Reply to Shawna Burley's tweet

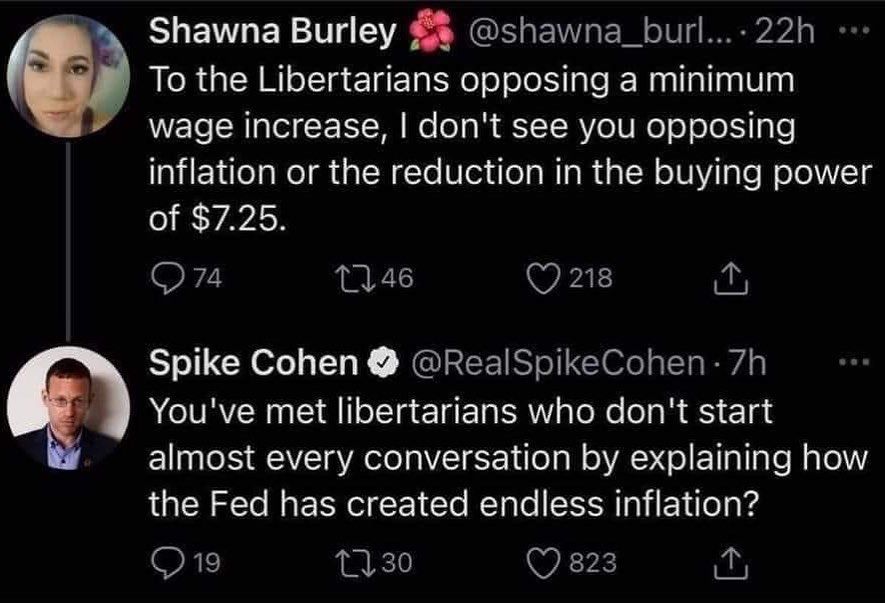pos(167,278)
